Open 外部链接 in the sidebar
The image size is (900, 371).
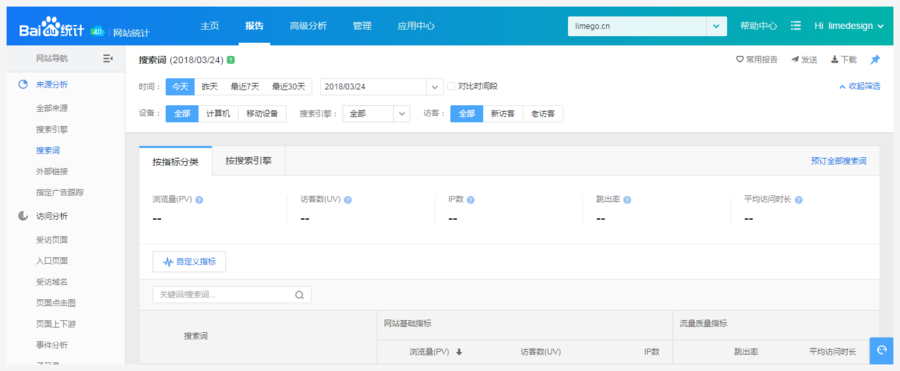(x=52, y=171)
